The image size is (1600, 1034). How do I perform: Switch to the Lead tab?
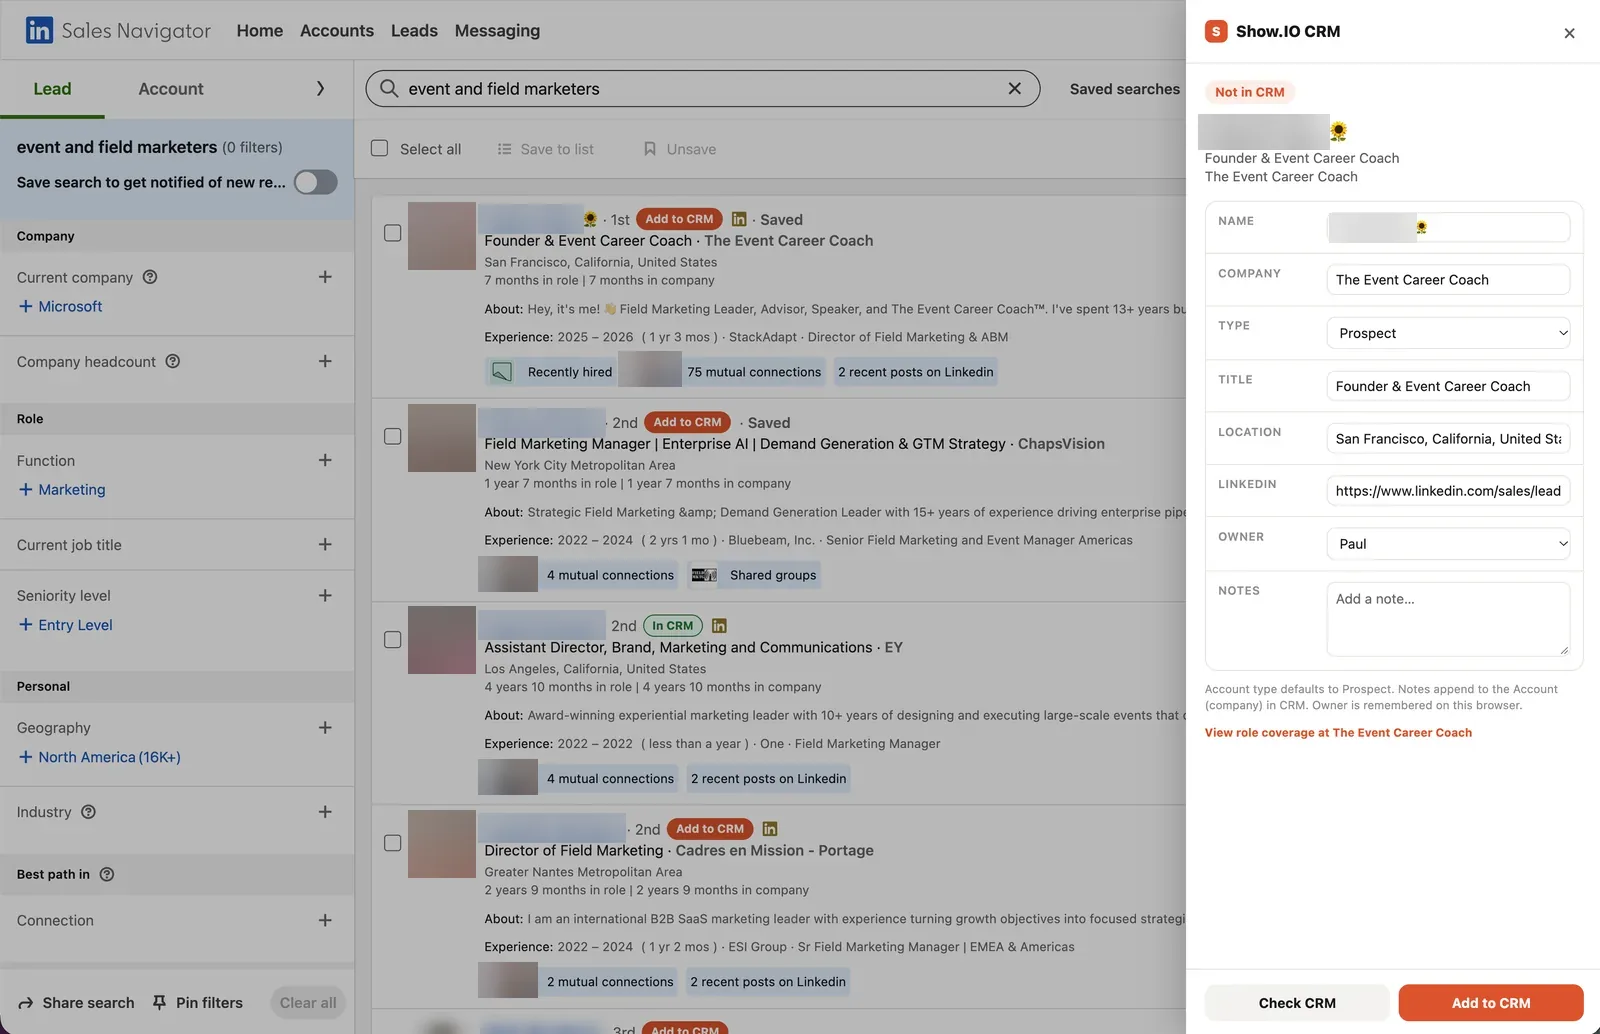(52, 89)
